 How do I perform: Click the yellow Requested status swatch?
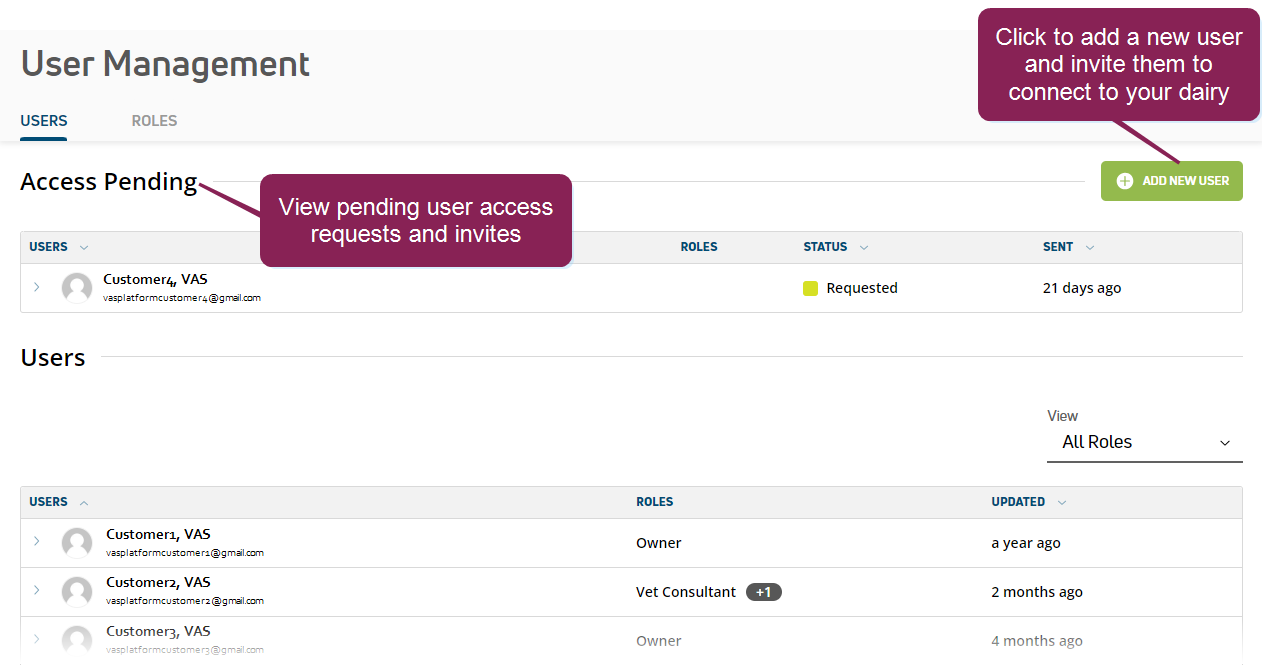click(x=810, y=288)
